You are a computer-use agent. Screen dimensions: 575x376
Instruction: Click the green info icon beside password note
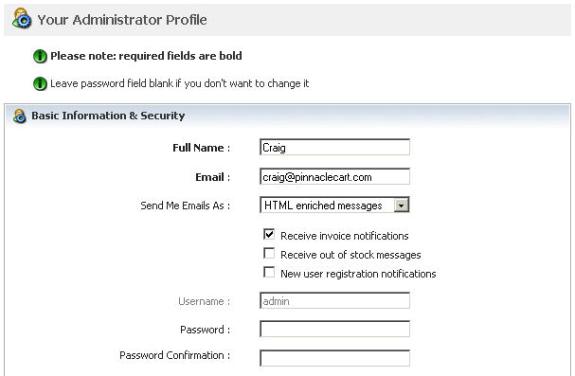pos(40,84)
